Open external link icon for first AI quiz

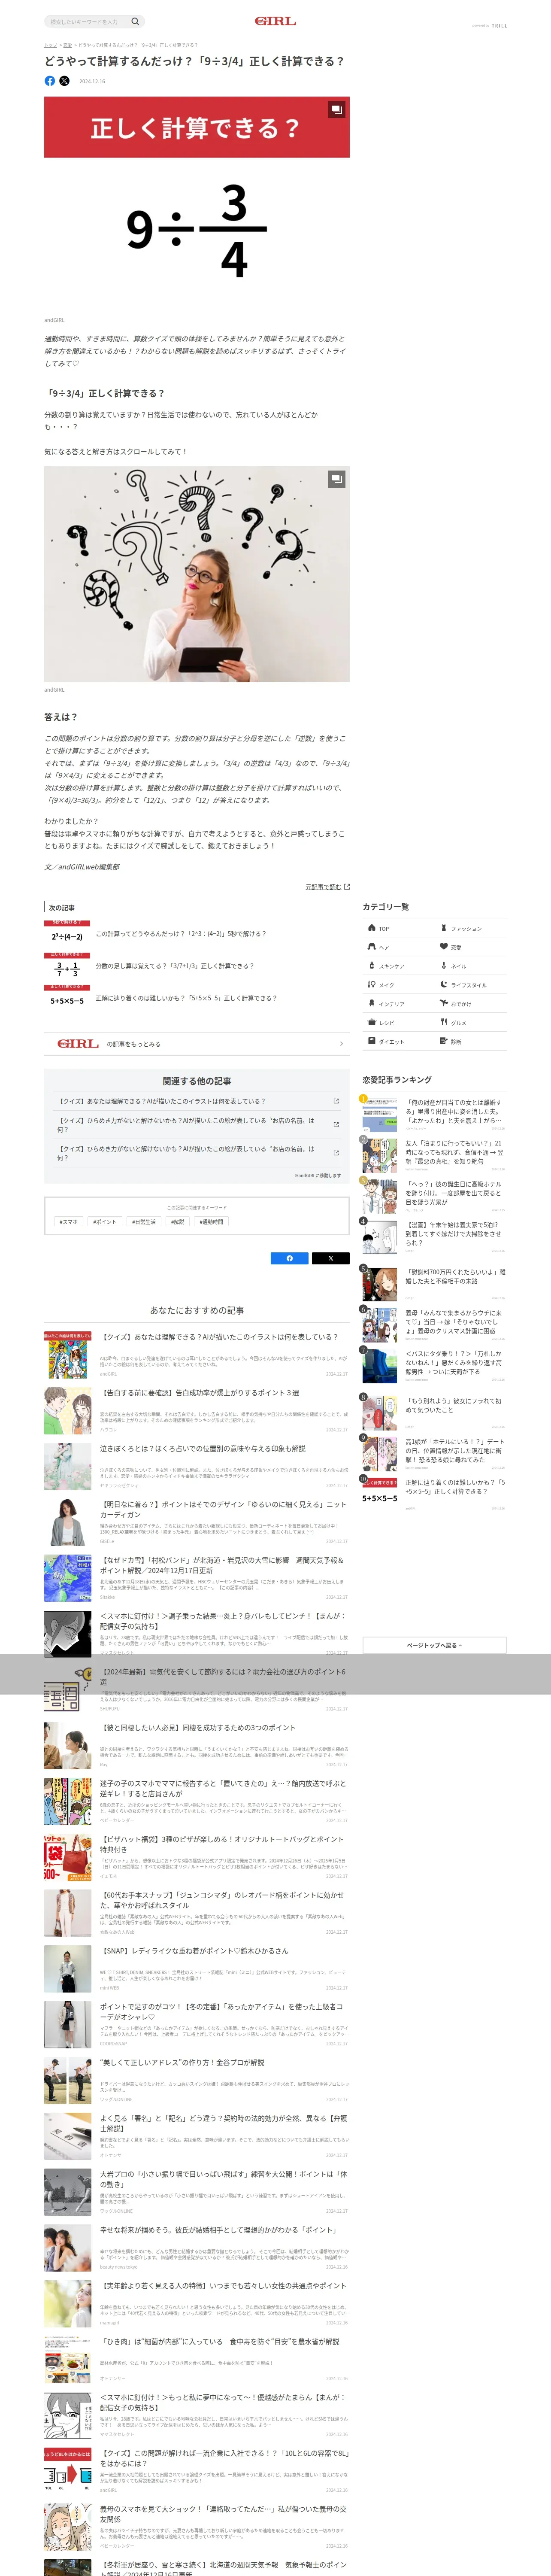336,1101
